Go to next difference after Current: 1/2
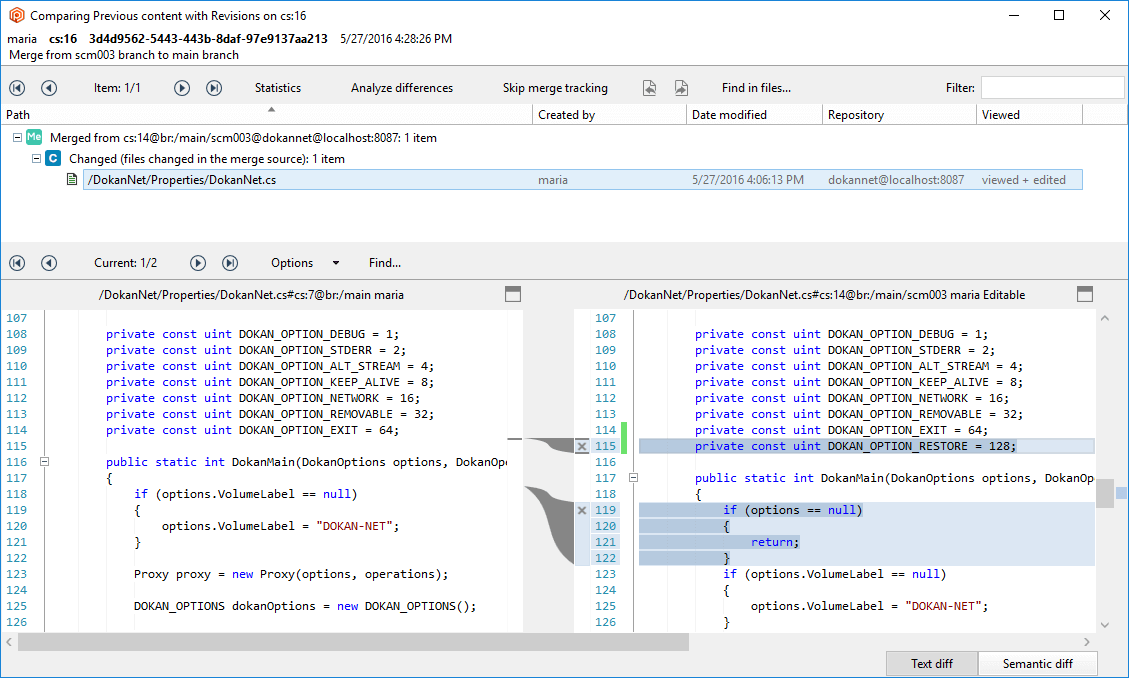The height and width of the screenshot is (678, 1129). coord(198,263)
